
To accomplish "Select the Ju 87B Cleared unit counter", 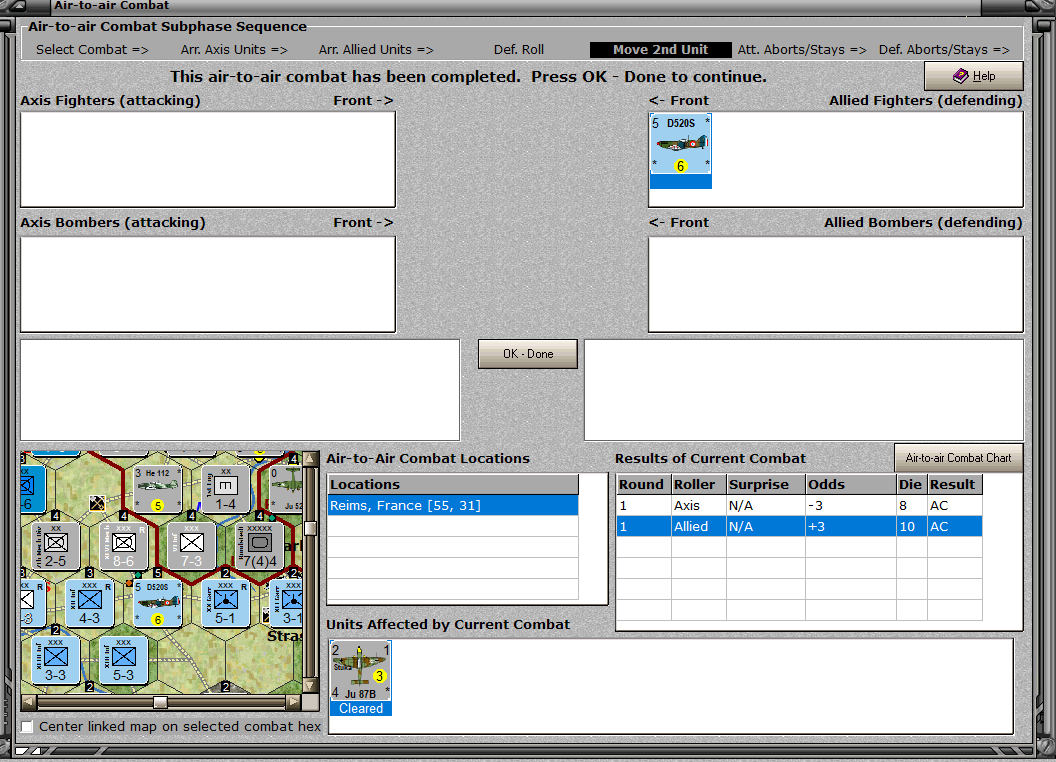I will (361, 678).
